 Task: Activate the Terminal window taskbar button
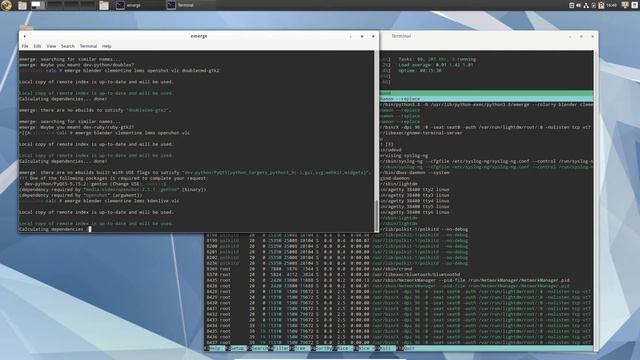190,5
